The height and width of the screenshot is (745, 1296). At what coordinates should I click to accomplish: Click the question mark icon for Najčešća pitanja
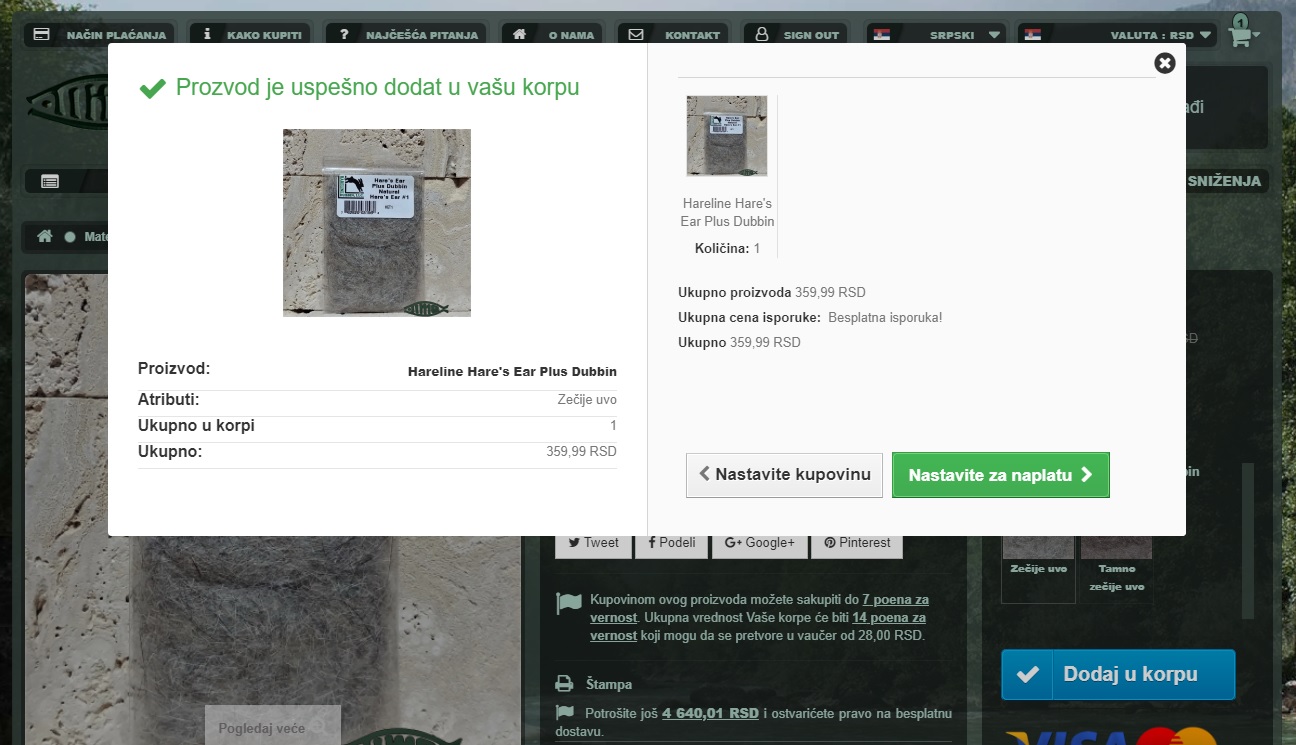[344, 34]
